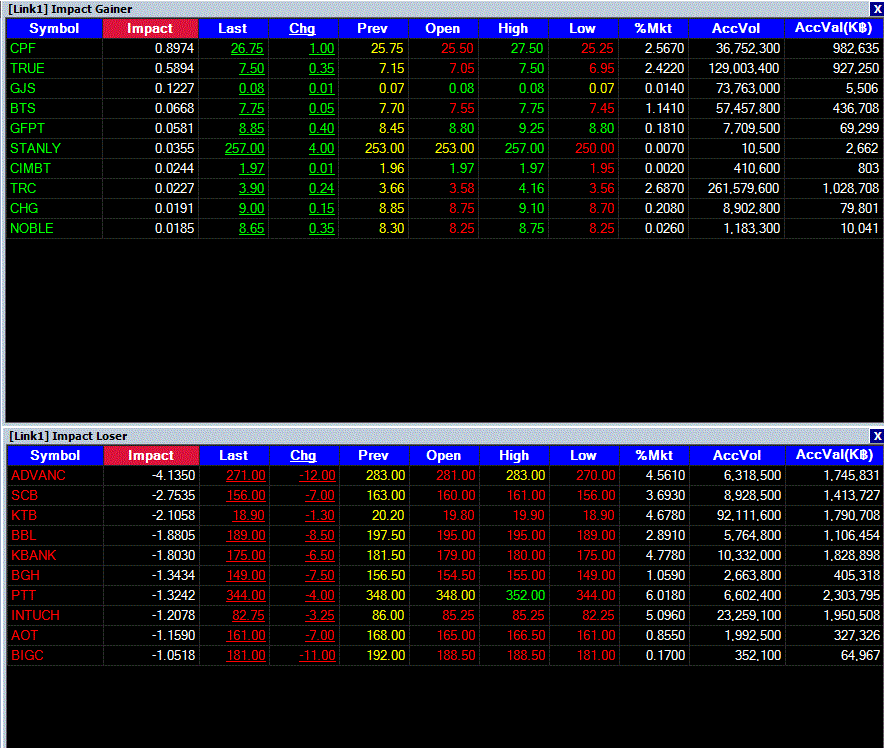Click ADVANC impact value -4.1350
884x748 pixels.
173,476
